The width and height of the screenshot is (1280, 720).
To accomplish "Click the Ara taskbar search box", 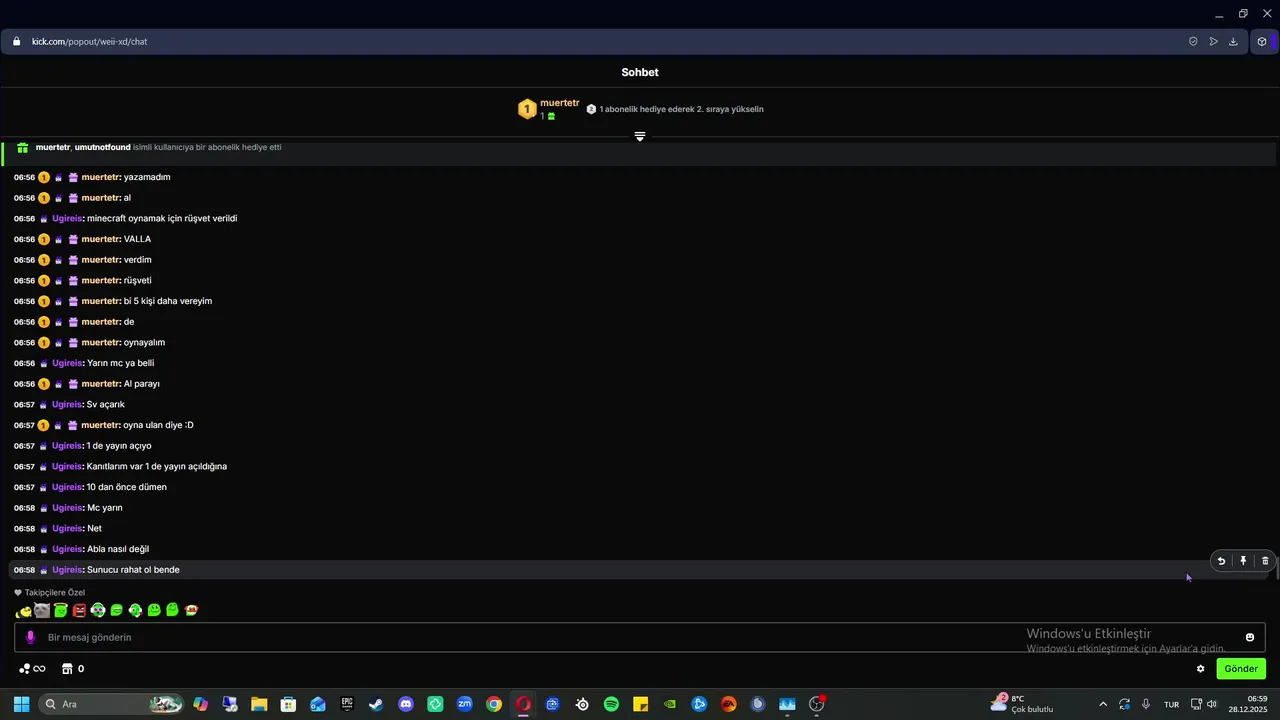I will pos(112,704).
